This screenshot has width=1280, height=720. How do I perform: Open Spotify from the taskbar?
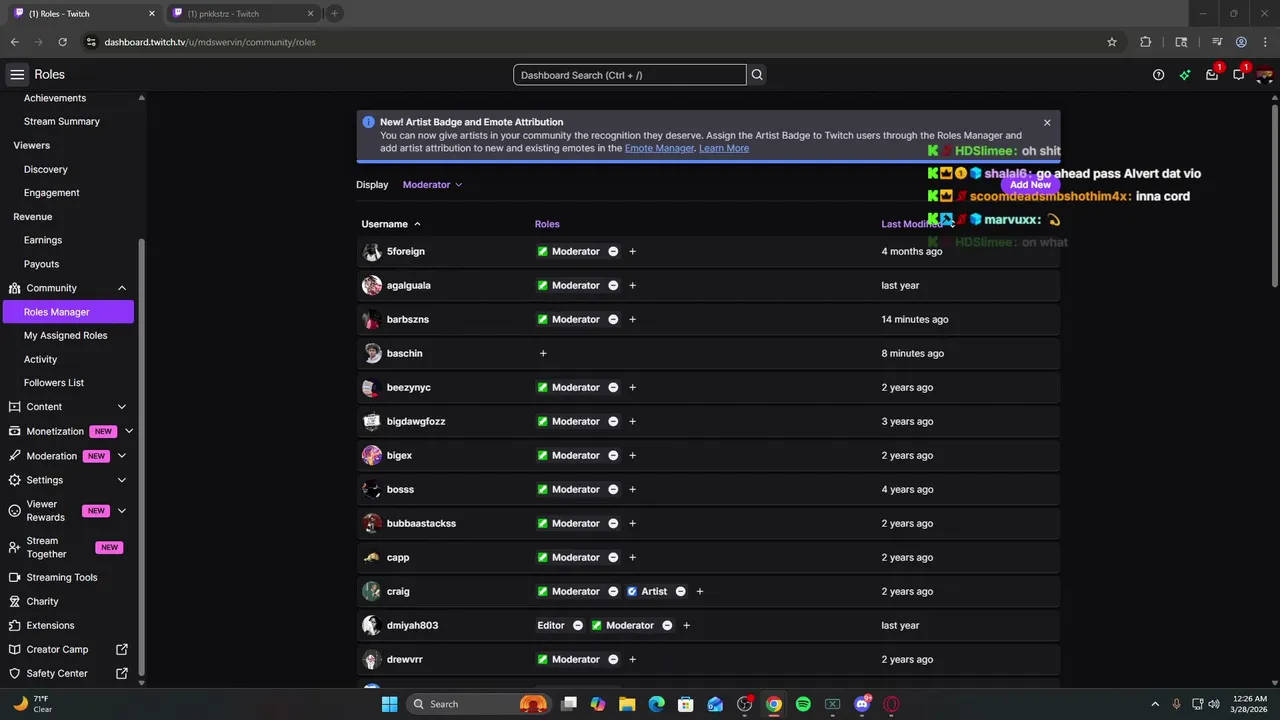(803, 704)
